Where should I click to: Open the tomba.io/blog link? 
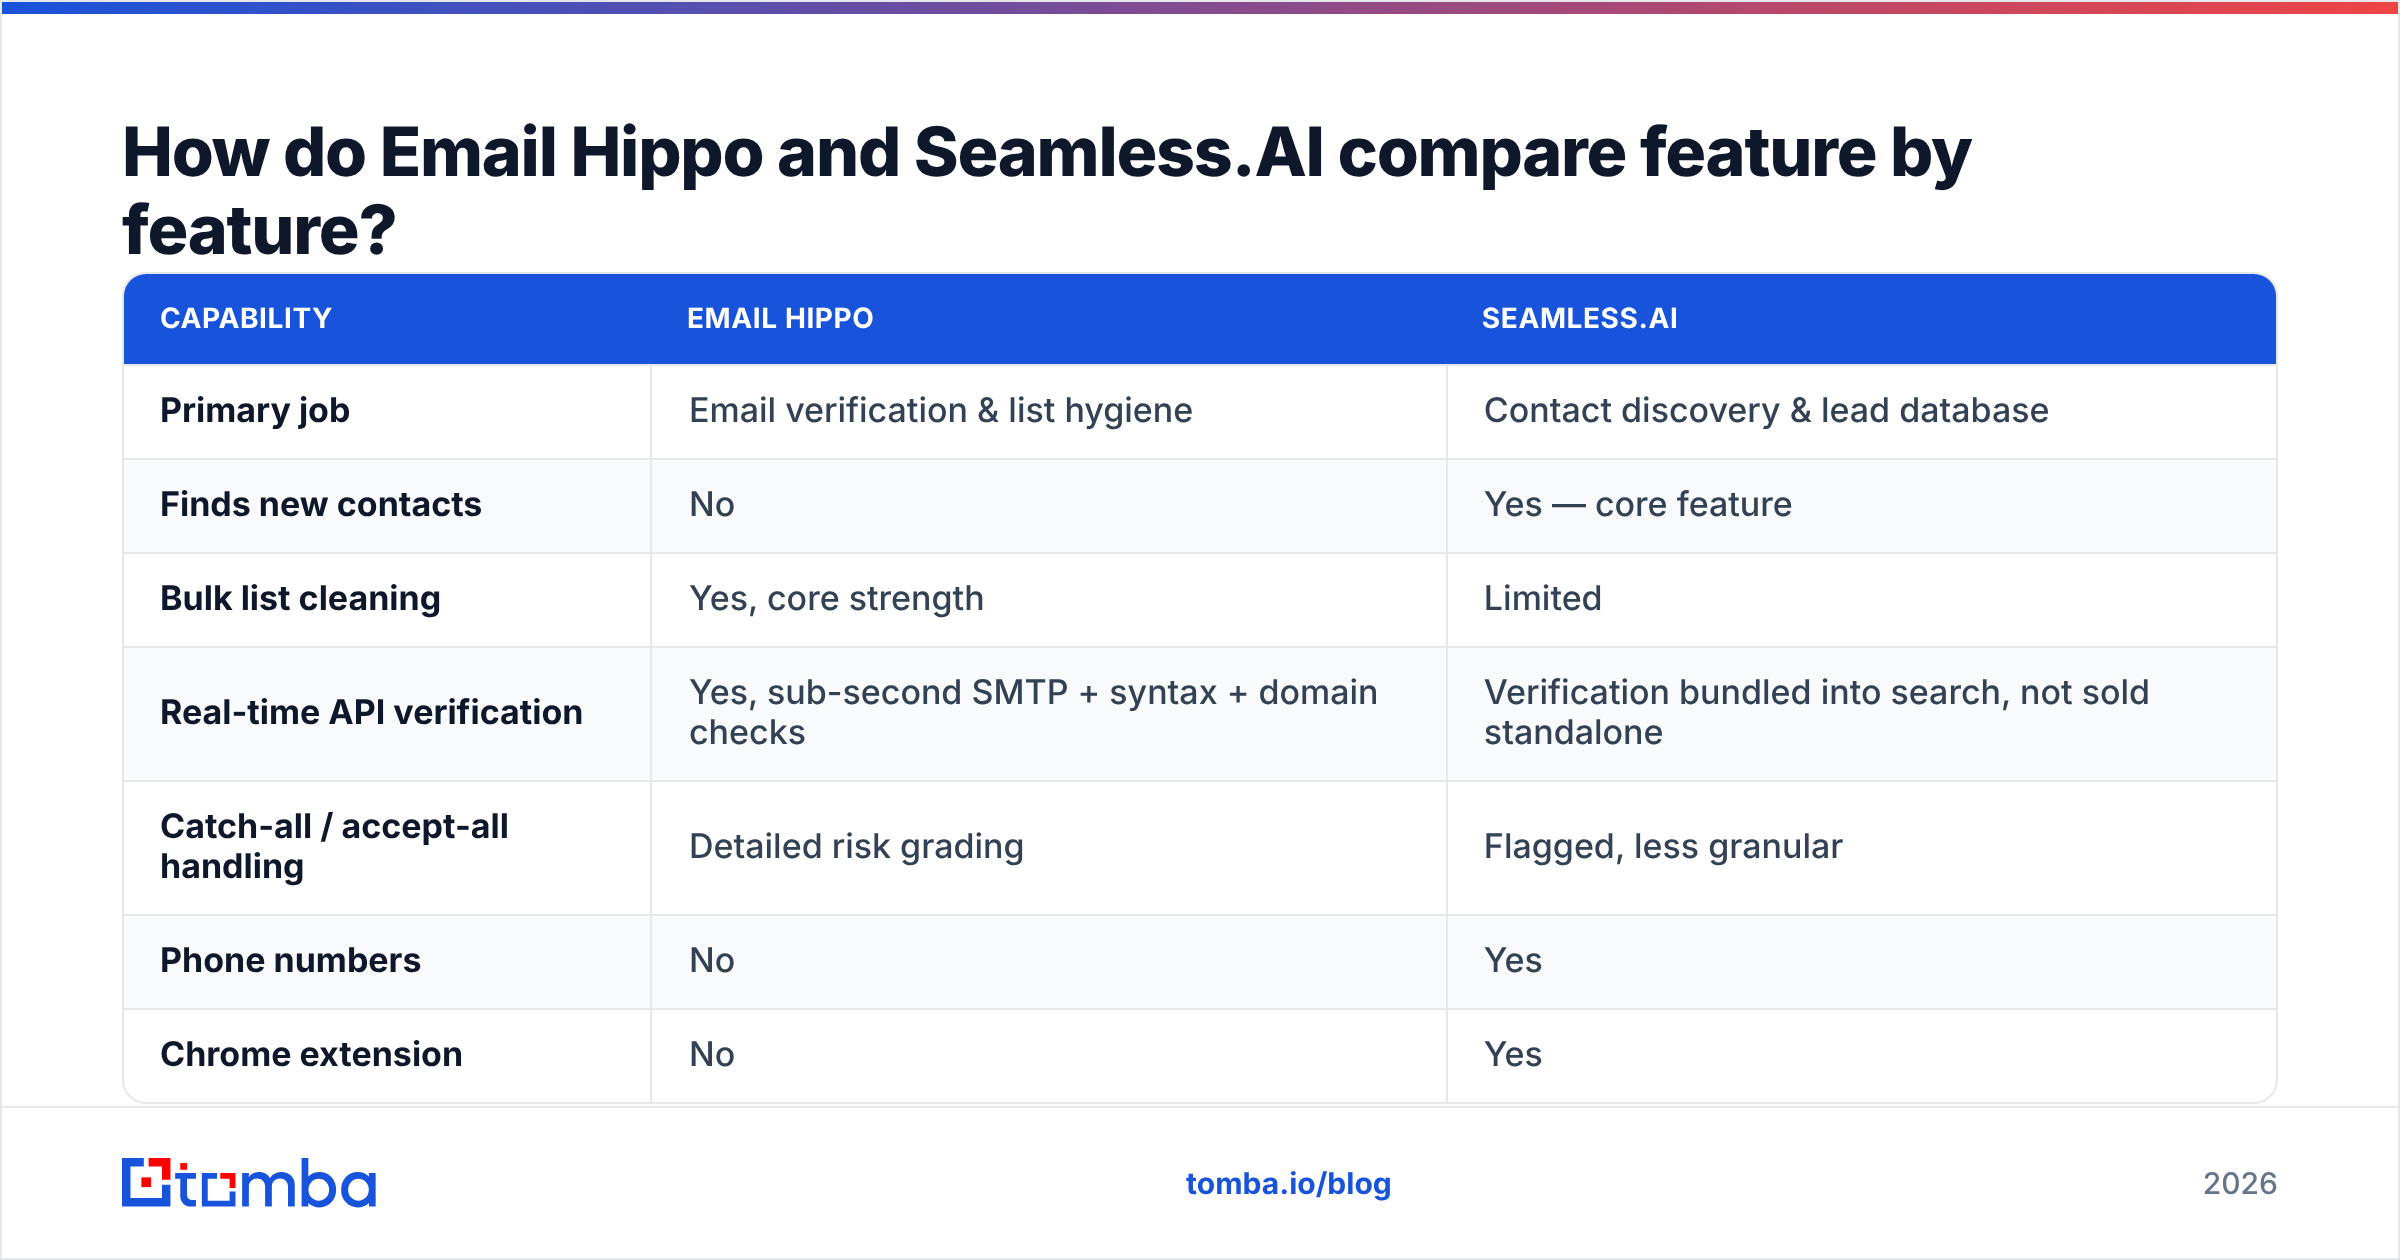pyautogui.click(x=1288, y=1184)
